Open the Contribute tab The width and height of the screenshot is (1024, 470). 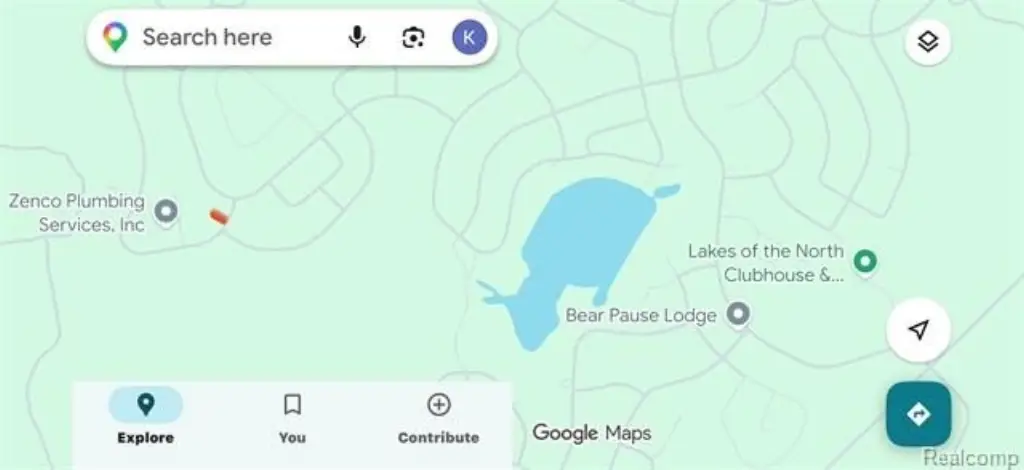pyautogui.click(x=438, y=418)
